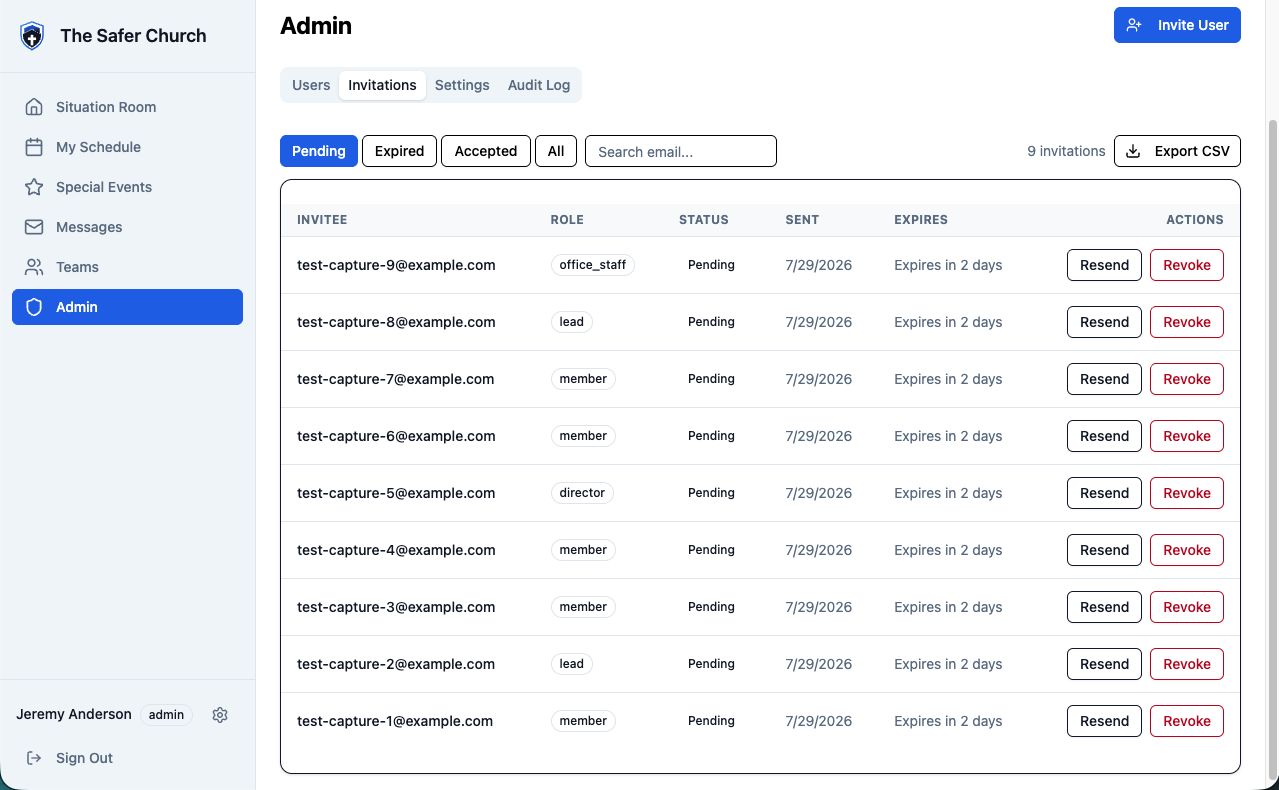Click the Messages envelope icon
This screenshot has width=1279, height=790.
[34, 227]
